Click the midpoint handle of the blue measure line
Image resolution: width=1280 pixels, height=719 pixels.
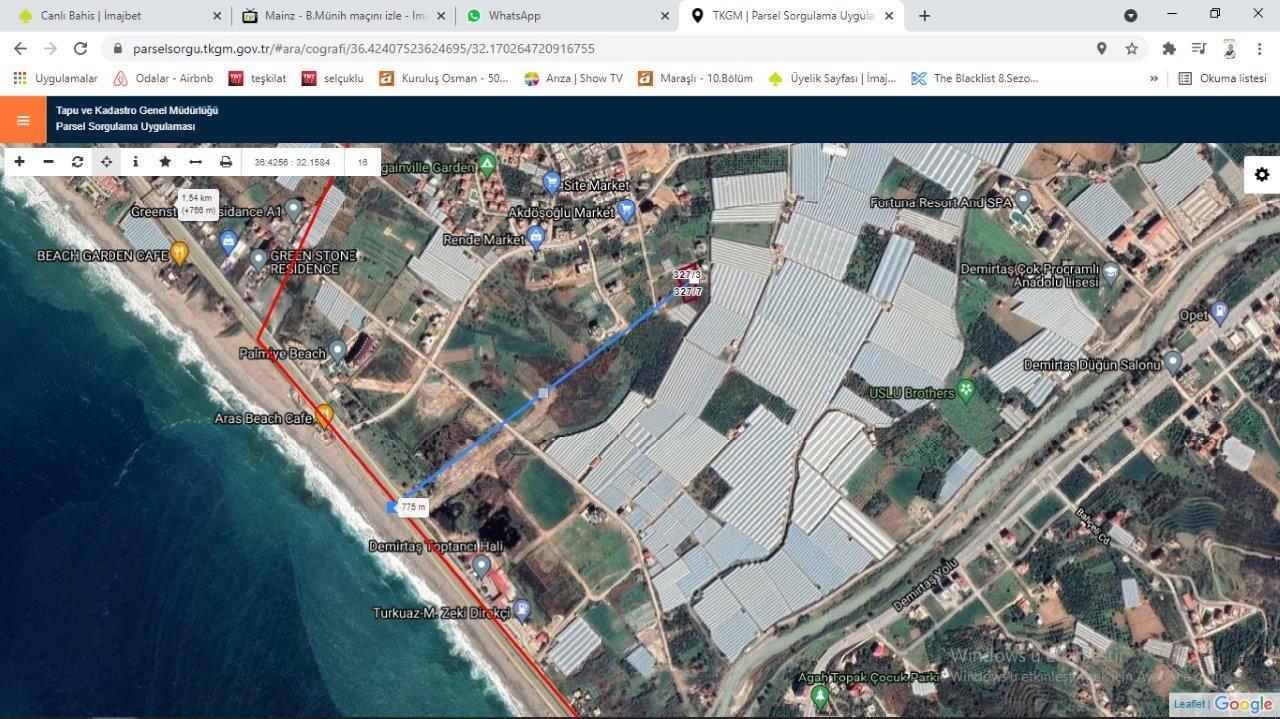(543, 394)
